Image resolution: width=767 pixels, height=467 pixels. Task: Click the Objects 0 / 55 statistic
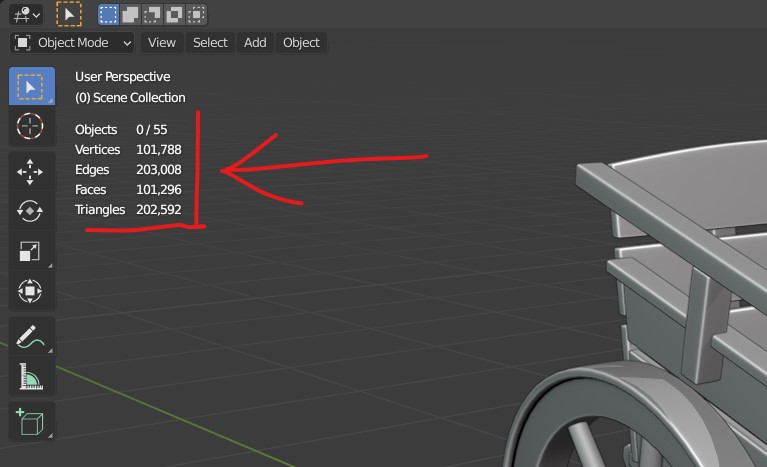[x=121, y=130]
